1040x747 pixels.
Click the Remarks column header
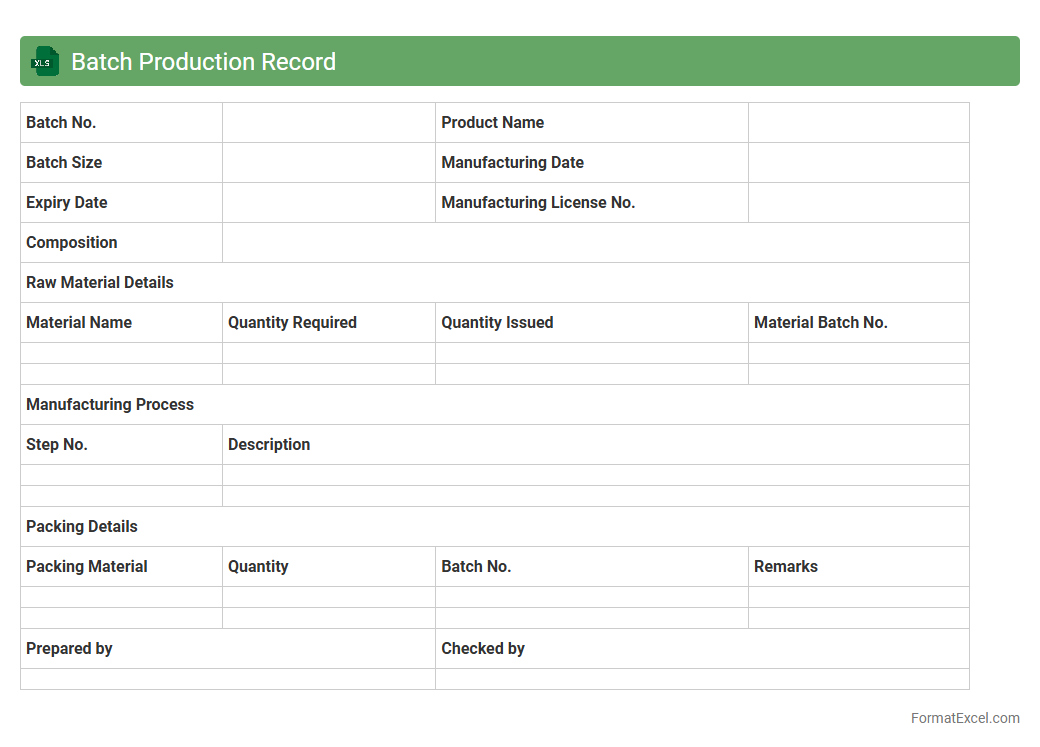pyautogui.click(x=785, y=566)
